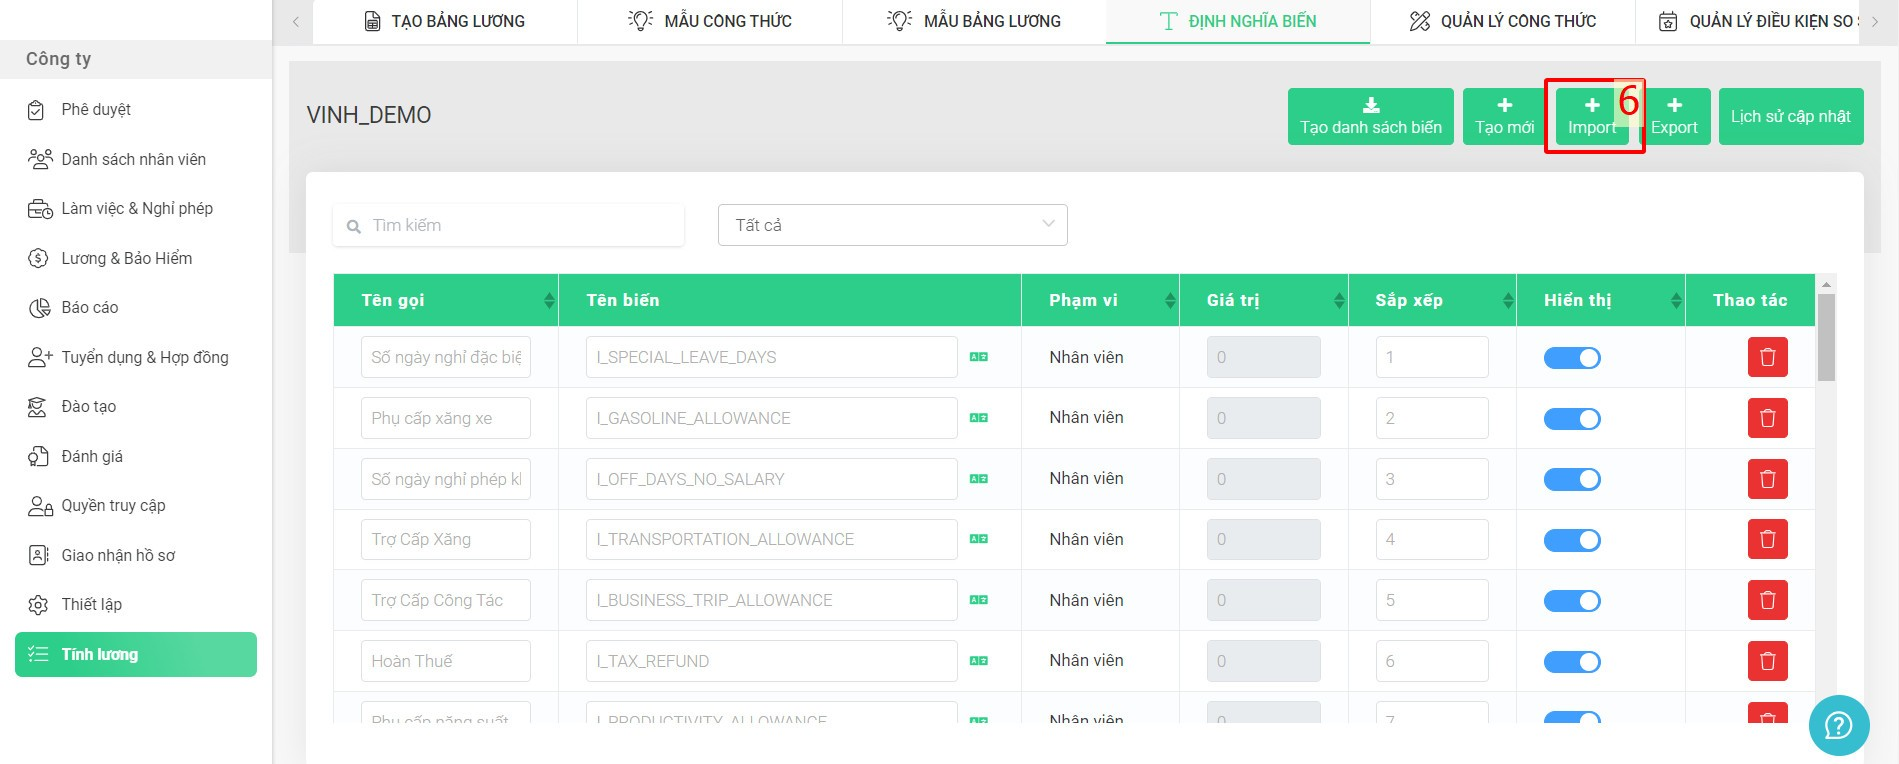
Task: Delete the L_SPECIAL_LEAVE_DAYS variable row
Action: [x=1767, y=357]
